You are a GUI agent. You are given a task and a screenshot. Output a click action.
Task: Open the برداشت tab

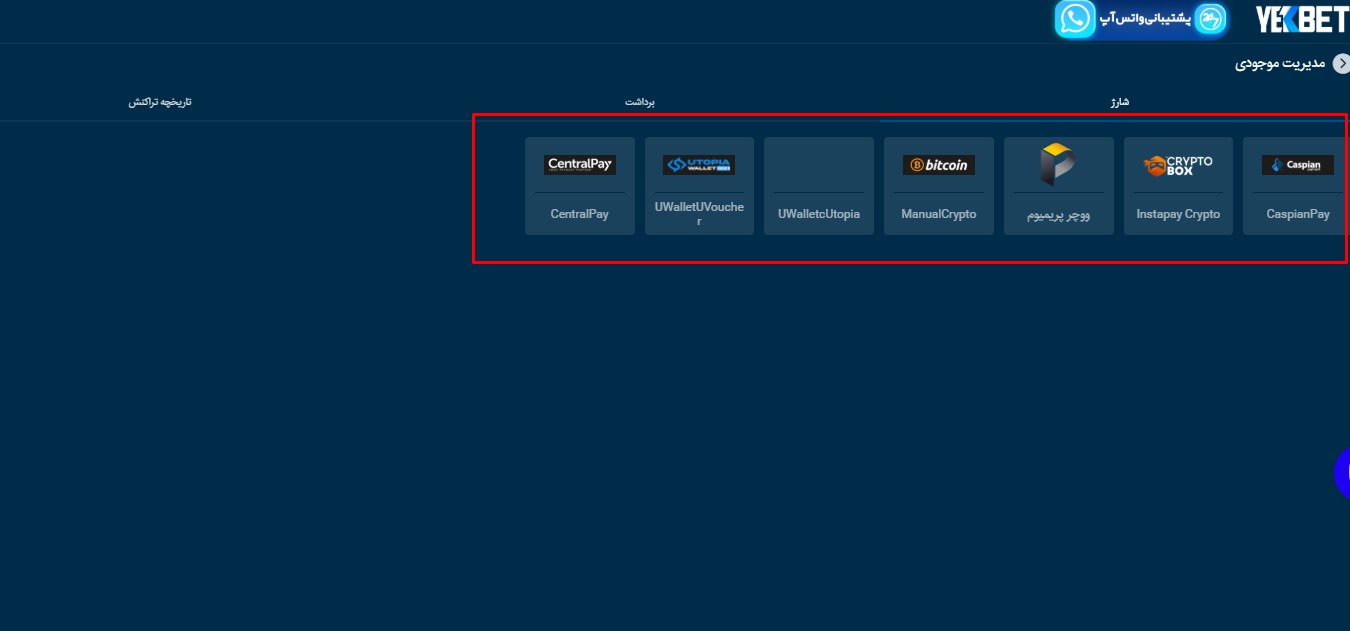pos(640,102)
